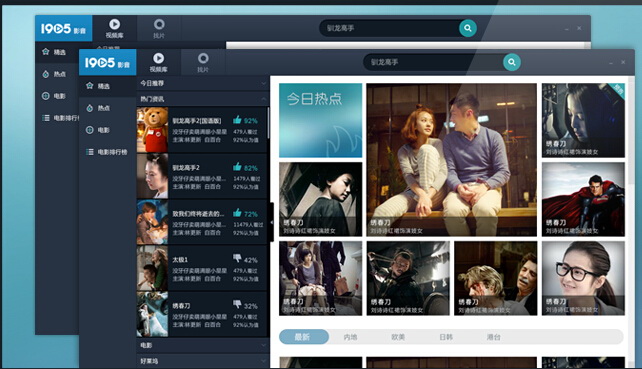
Task: Click the front window search field
Action: [x=433, y=62]
